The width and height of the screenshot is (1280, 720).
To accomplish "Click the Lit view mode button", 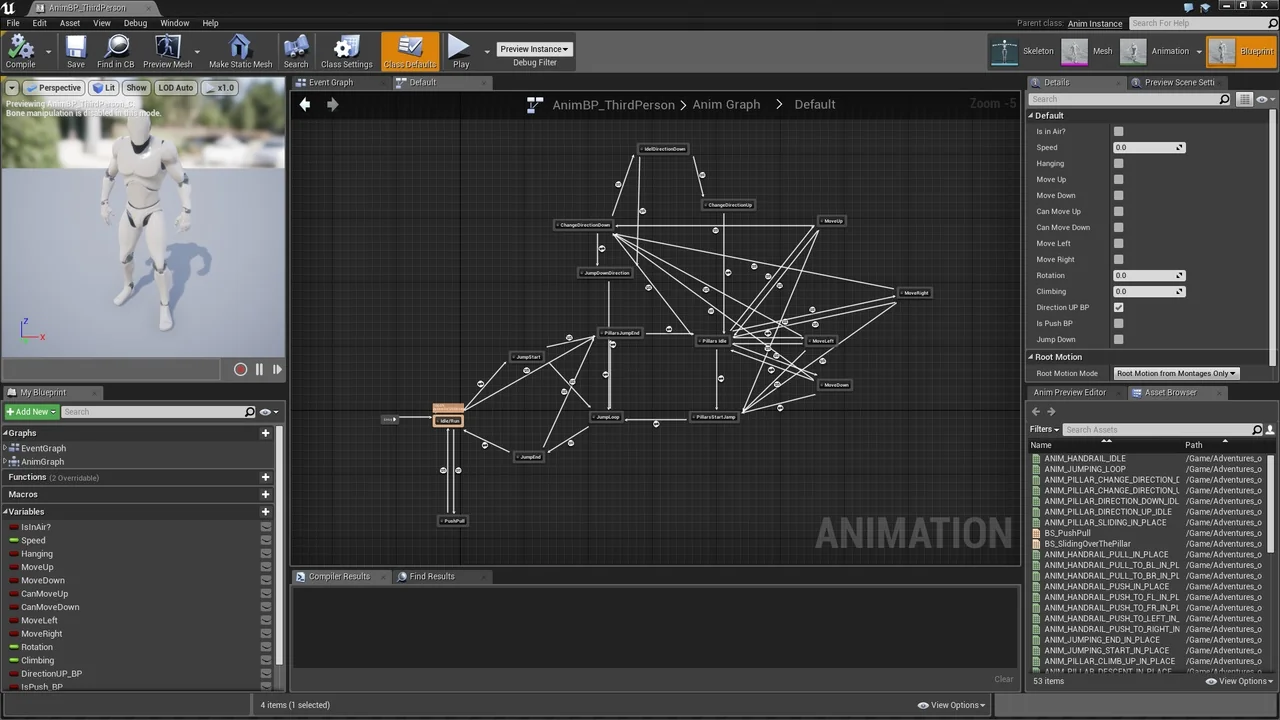I will tap(104, 88).
